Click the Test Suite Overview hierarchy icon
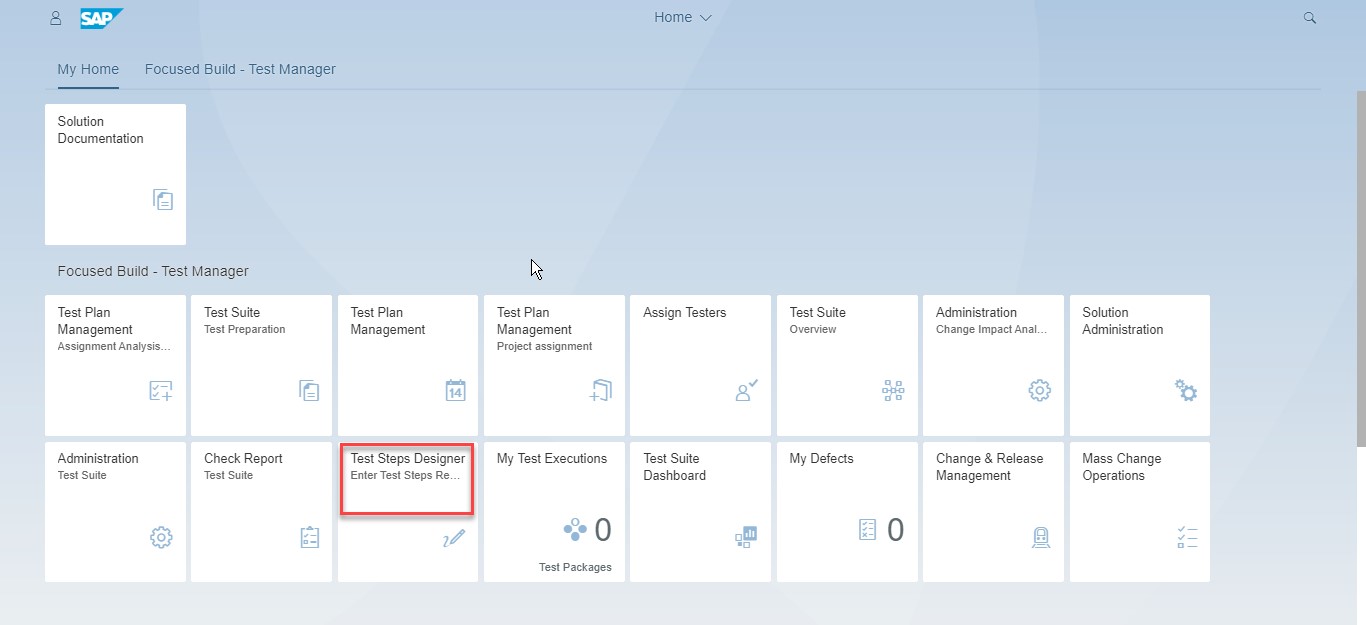Image resolution: width=1366 pixels, height=625 pixels. click(893, 390)
